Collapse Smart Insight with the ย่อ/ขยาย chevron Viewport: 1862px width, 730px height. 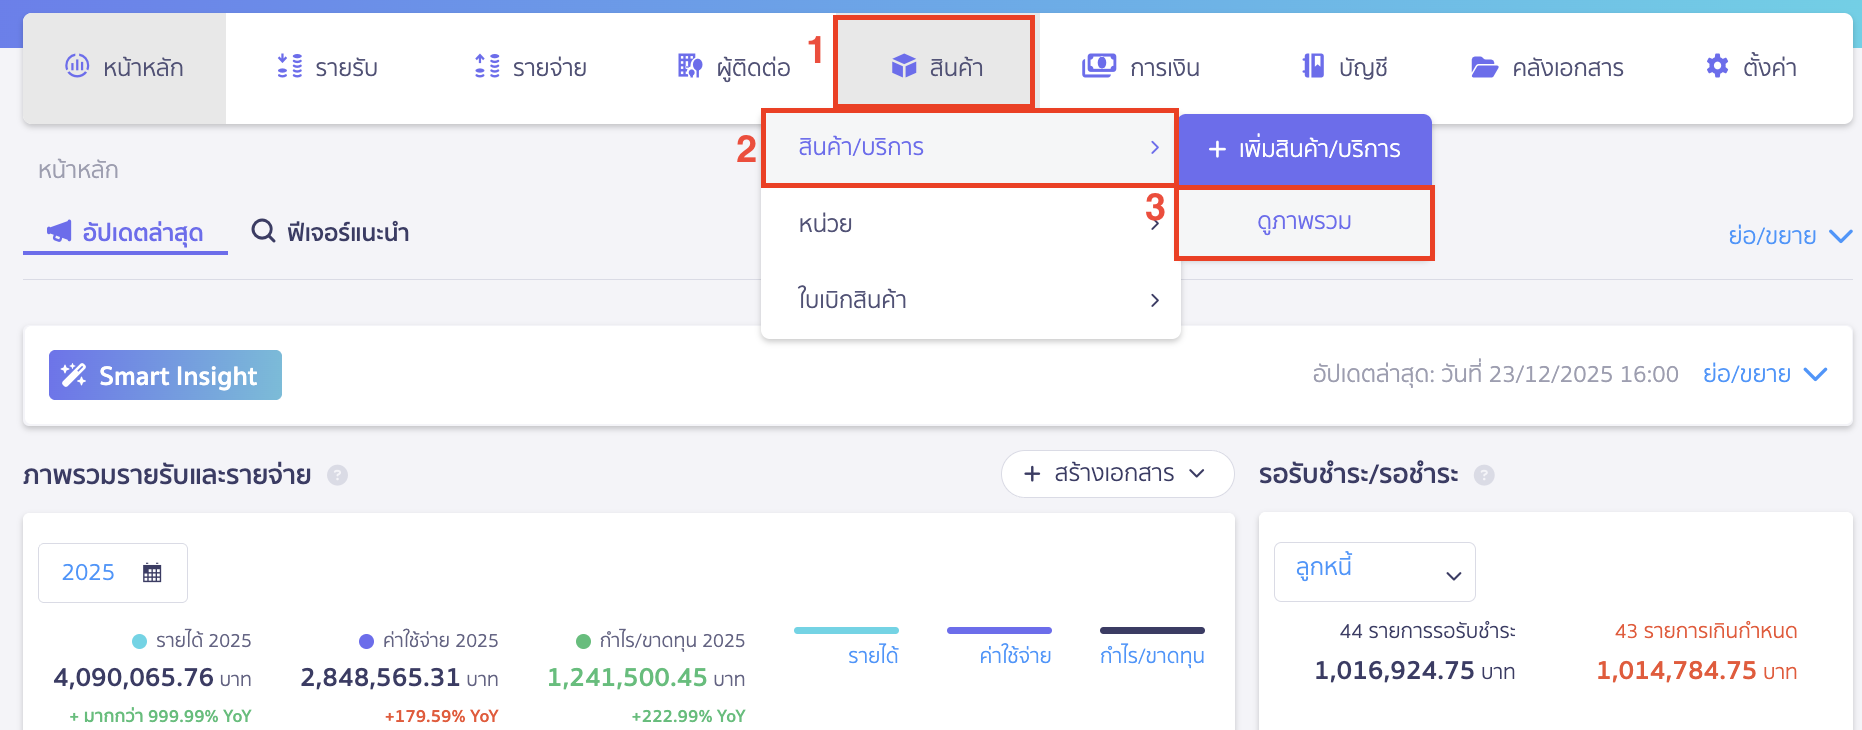(1813, 373)
